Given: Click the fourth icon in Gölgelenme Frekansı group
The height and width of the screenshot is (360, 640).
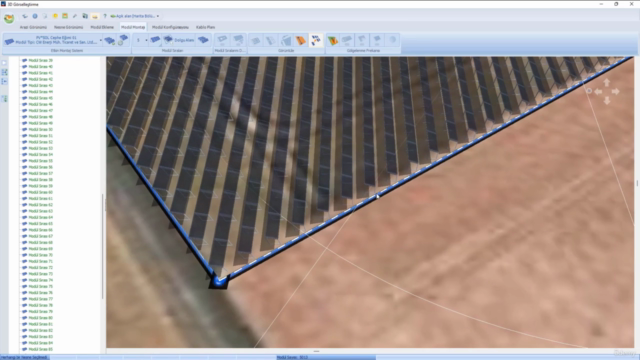Looking at the screenshot, I should pyautogui.click(x=377, y=40).
